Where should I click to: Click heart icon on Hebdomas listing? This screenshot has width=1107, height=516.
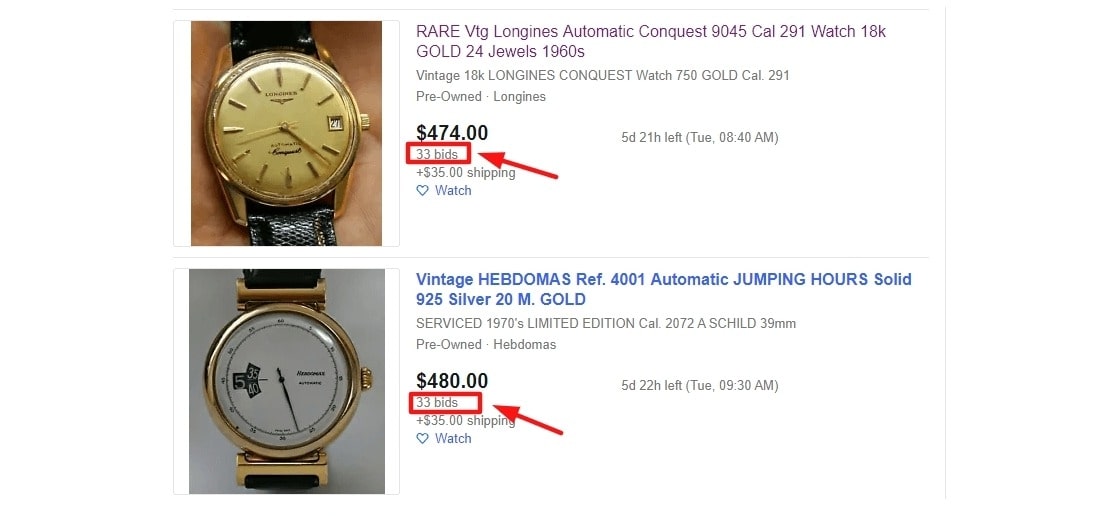point(422,438)
